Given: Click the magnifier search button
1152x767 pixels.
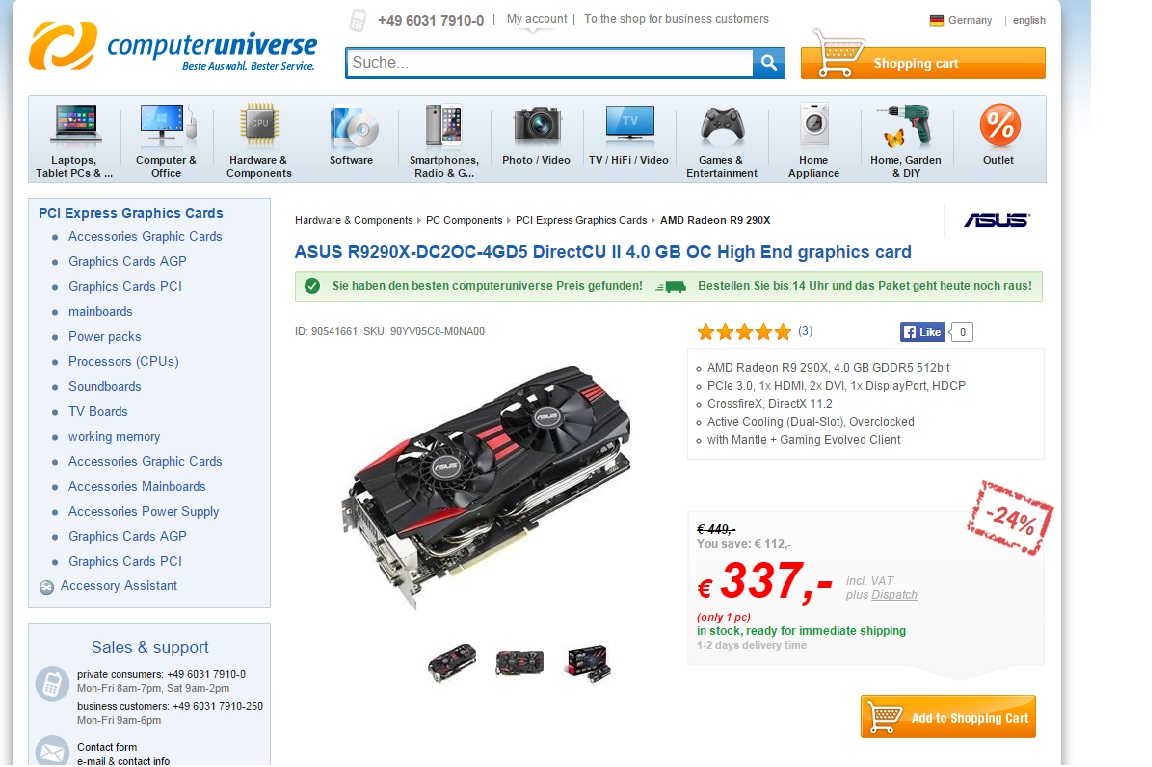Looking at the screenshot, I should (768, 63).
